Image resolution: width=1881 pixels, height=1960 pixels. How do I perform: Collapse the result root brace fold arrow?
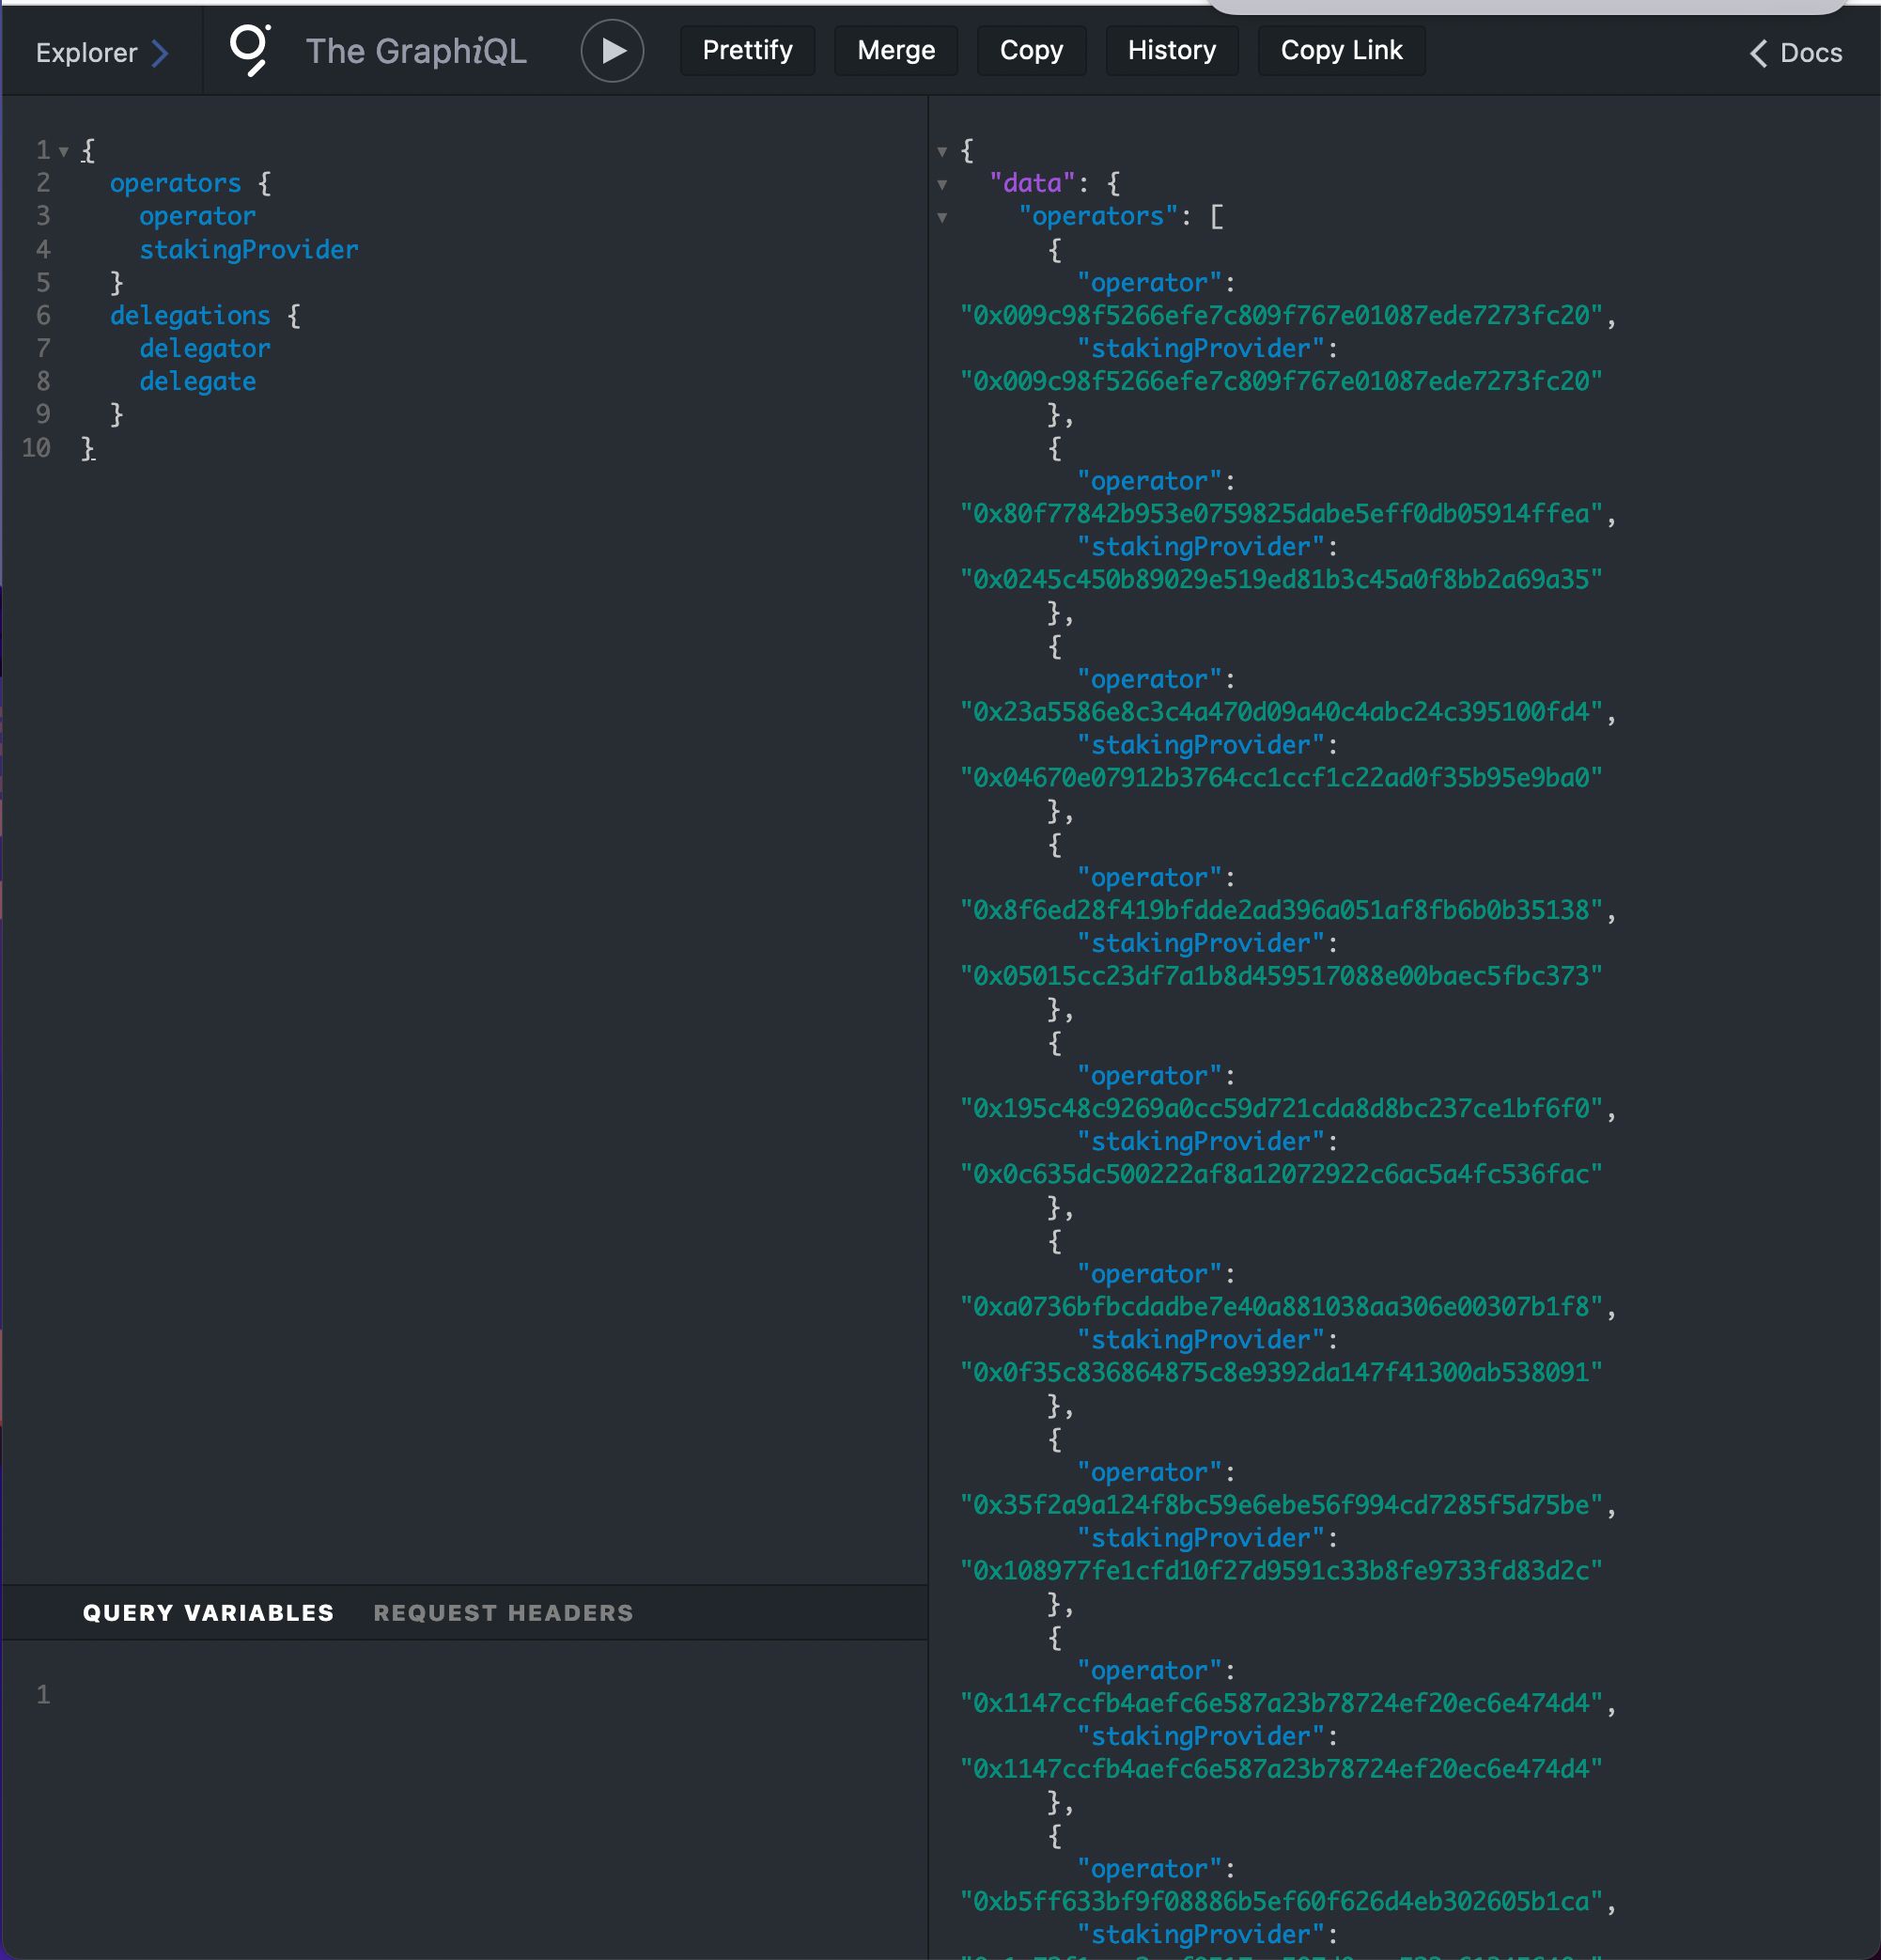[942, 152]
